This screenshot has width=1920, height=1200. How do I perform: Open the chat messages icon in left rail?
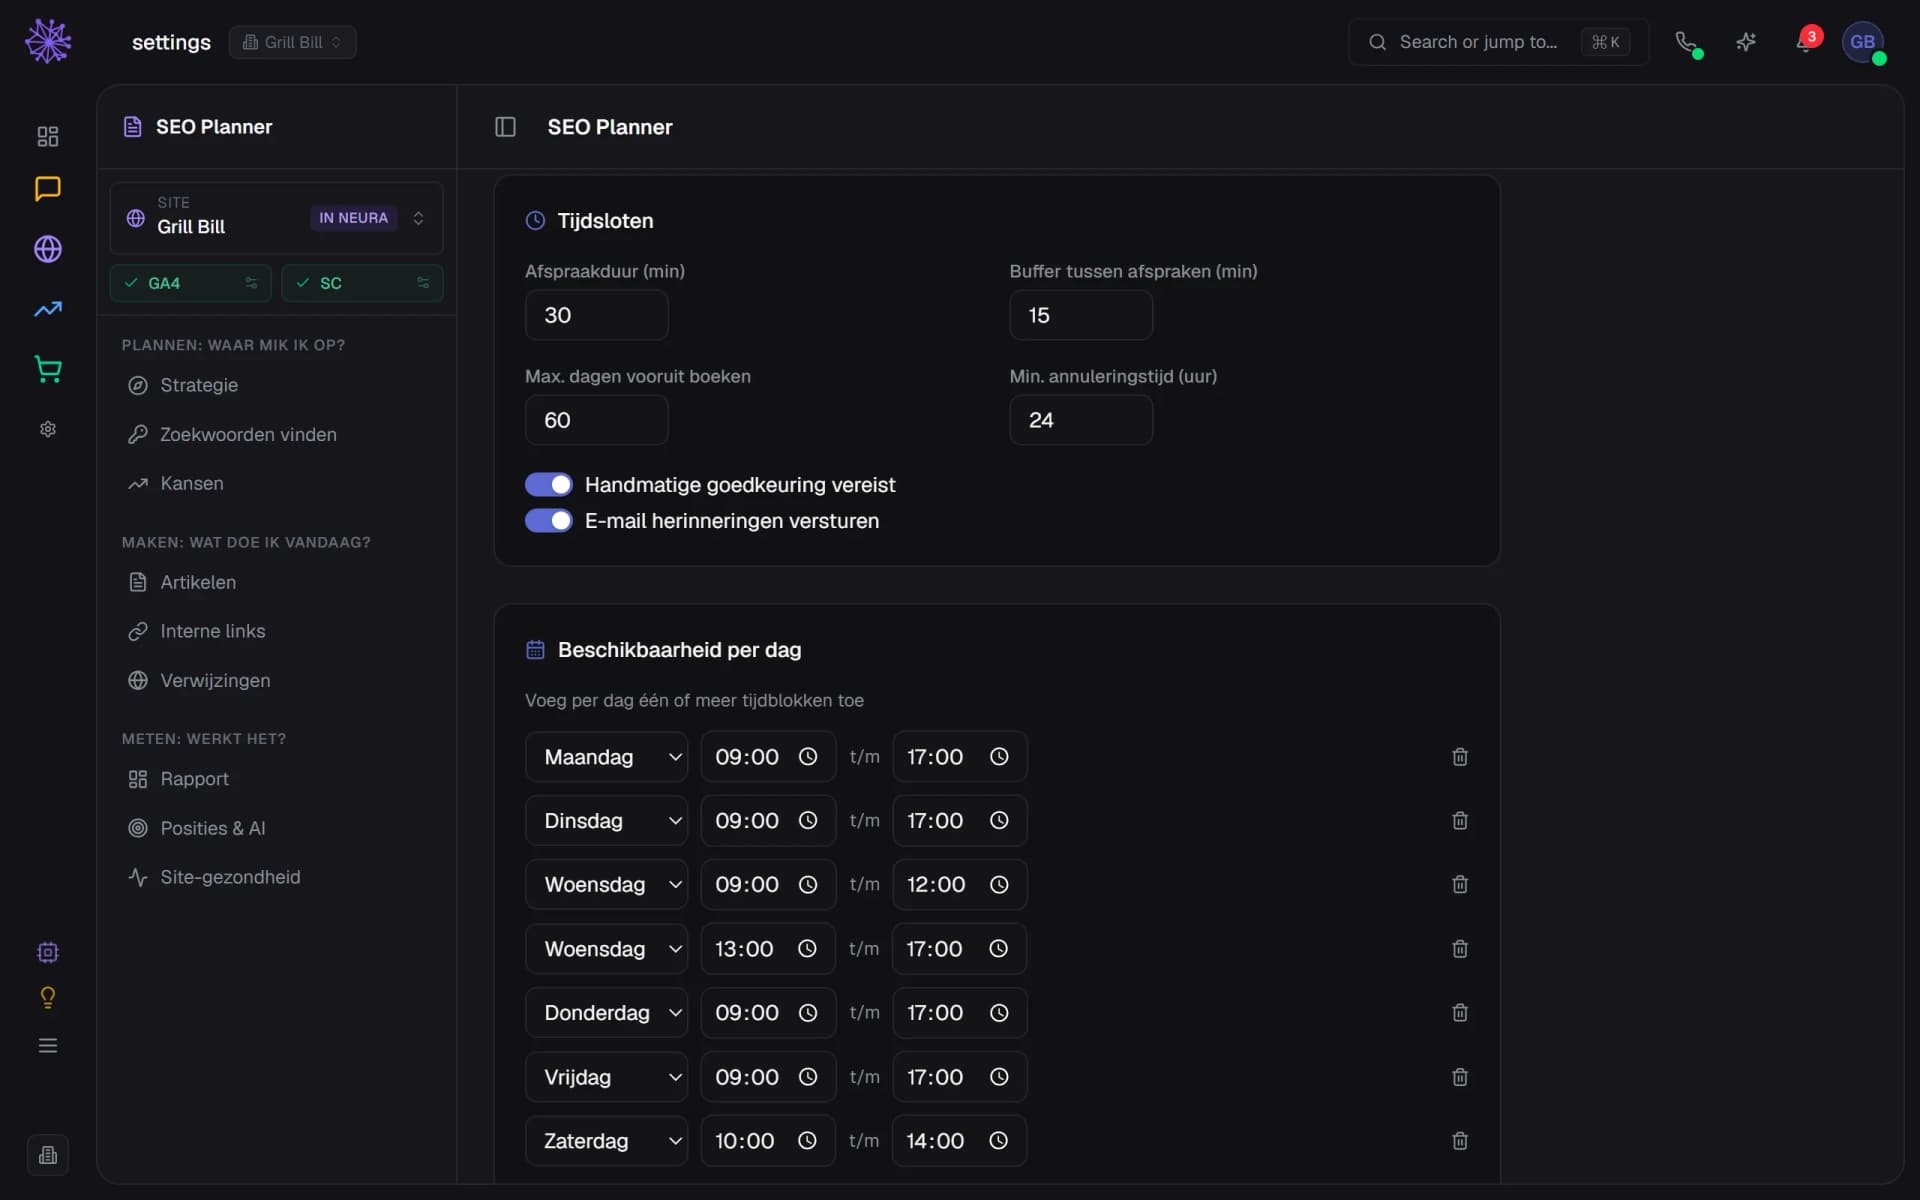coord(48,189)
